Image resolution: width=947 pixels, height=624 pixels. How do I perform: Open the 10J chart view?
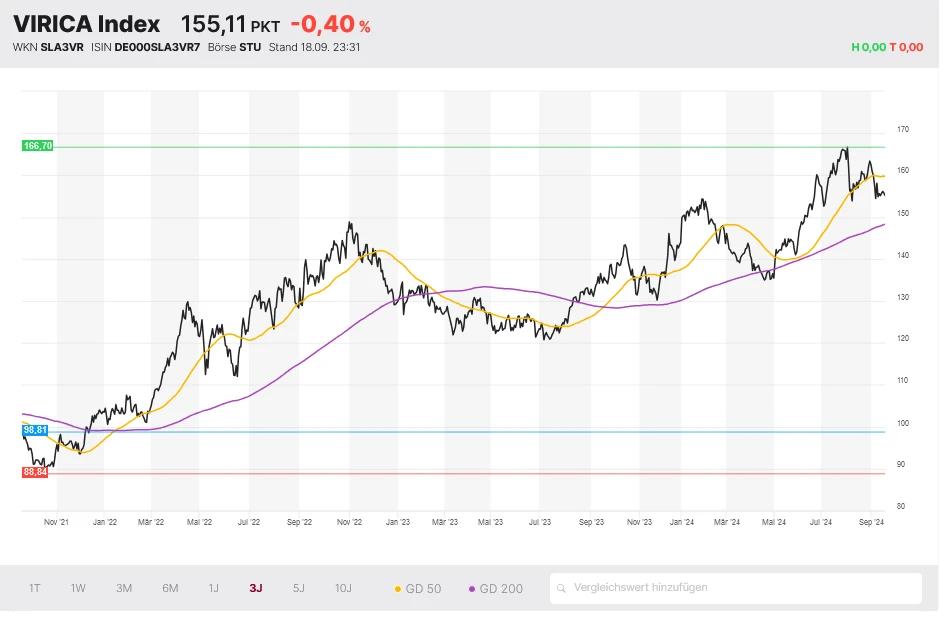click(x=340, y=588)
